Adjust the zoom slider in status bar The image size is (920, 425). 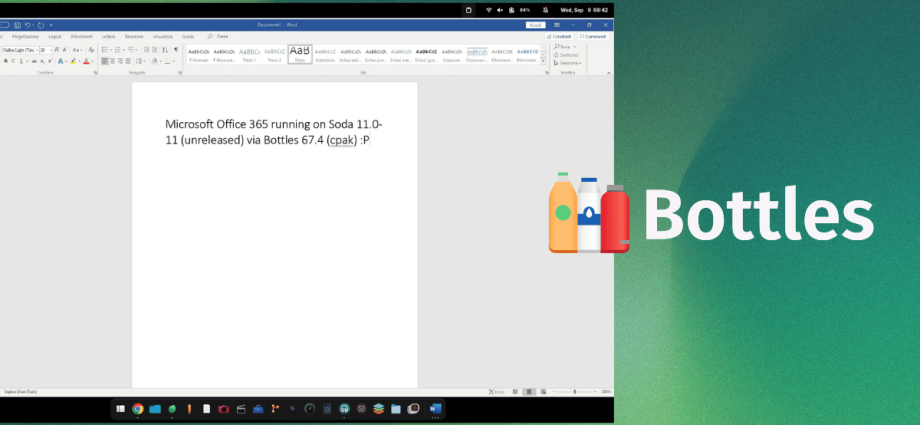click(x=575, y=392)
